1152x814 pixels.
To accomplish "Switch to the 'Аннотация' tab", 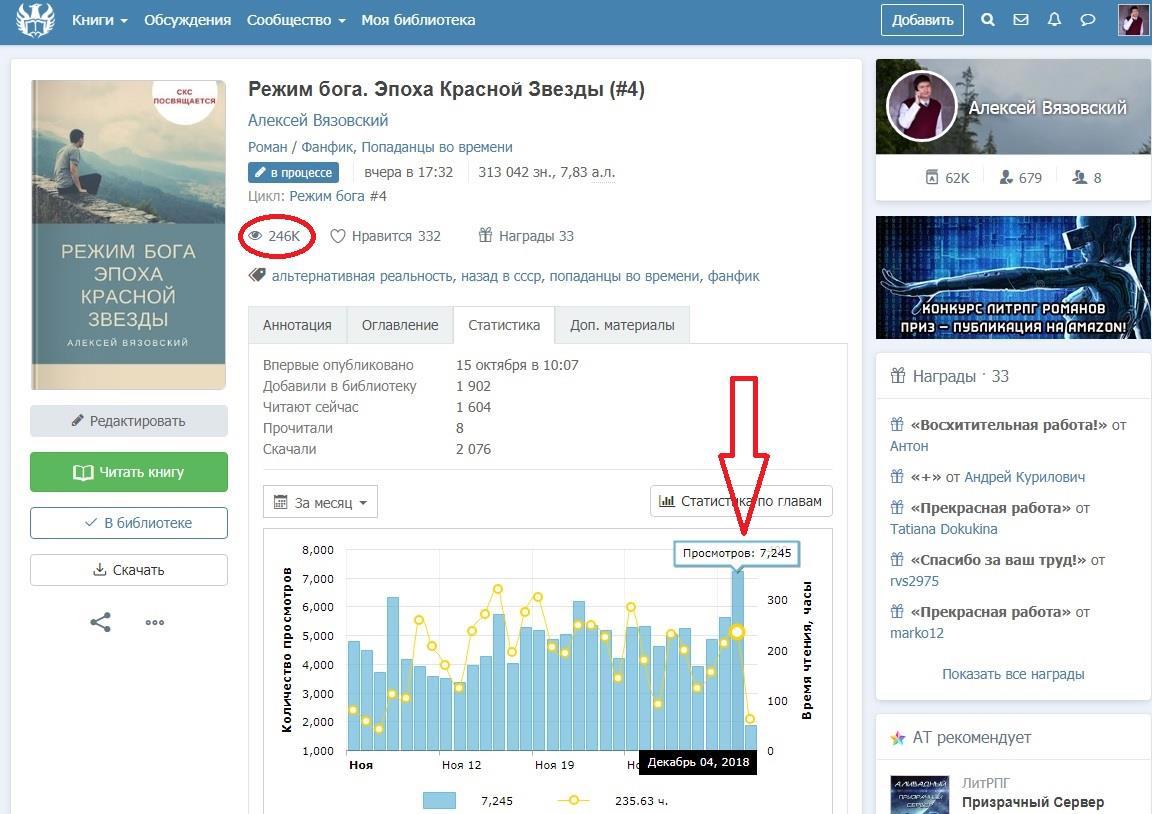I will (x=297, y=325).
